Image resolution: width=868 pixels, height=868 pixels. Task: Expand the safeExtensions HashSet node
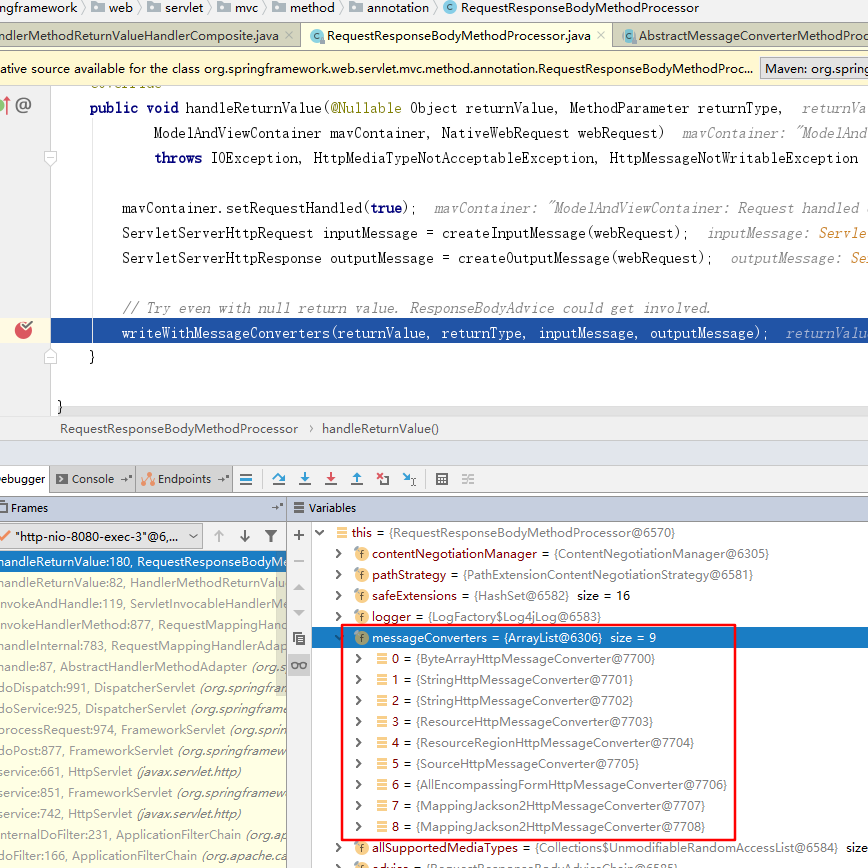click(339, 595)
